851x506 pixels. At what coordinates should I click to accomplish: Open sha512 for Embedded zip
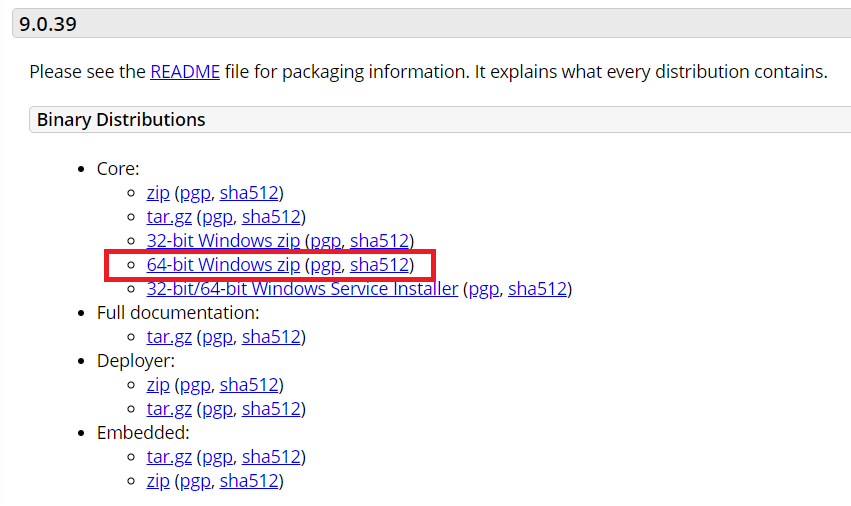tap(249, 481)
